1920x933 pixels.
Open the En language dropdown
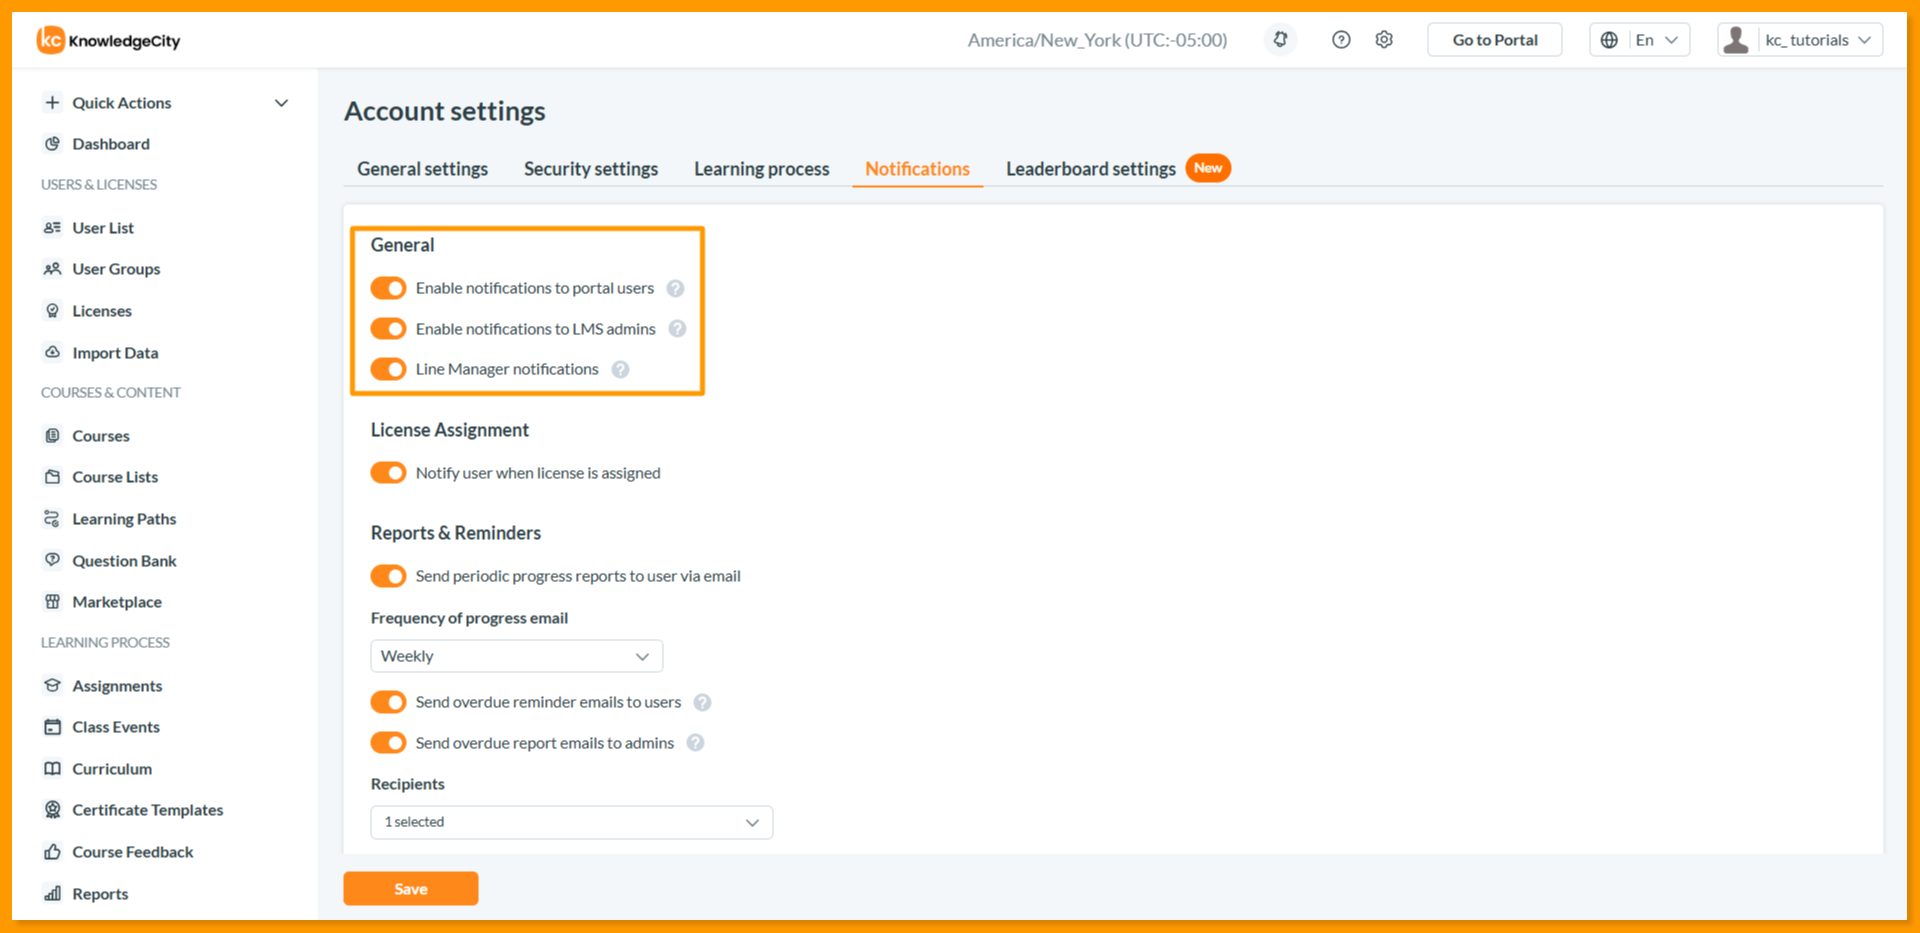coord(1640,40)
